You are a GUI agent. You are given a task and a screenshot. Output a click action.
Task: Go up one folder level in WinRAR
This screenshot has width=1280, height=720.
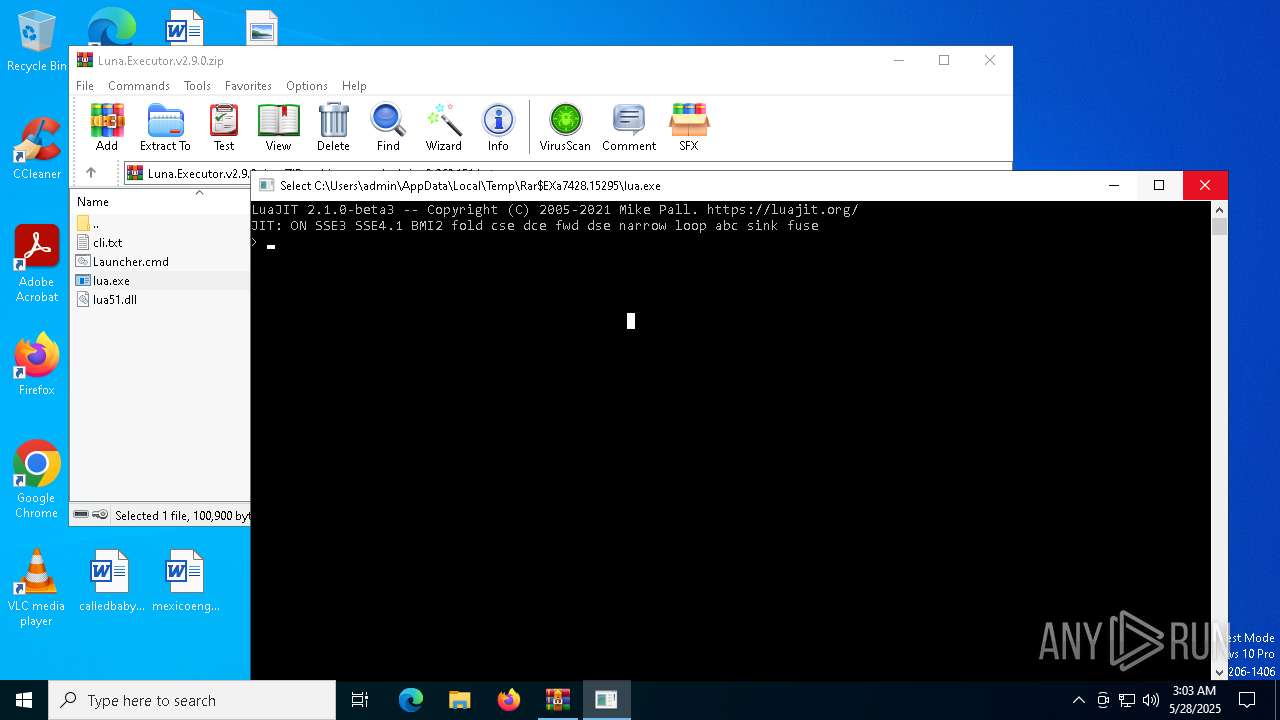tap(91, 173)
